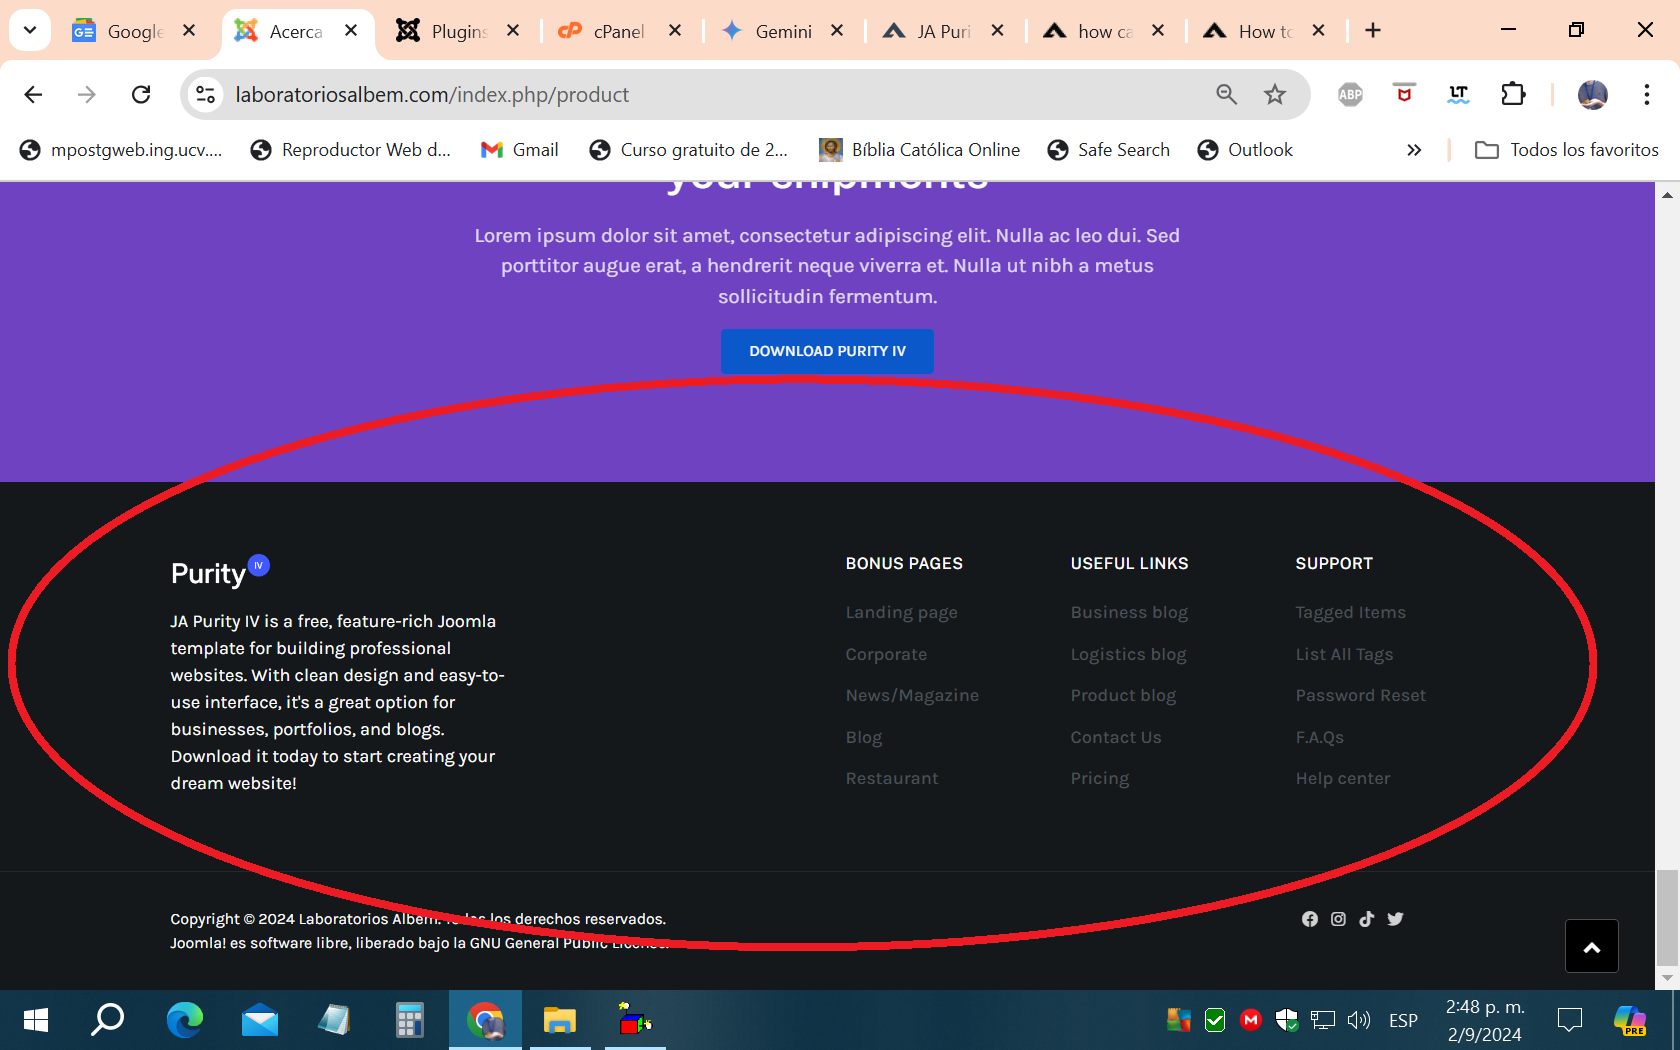Image resolution: width=1680 pixels, height=1050 pixels.
Task: Show more hidden bookmarks chevron
Action: click(x=1414, y=150)
